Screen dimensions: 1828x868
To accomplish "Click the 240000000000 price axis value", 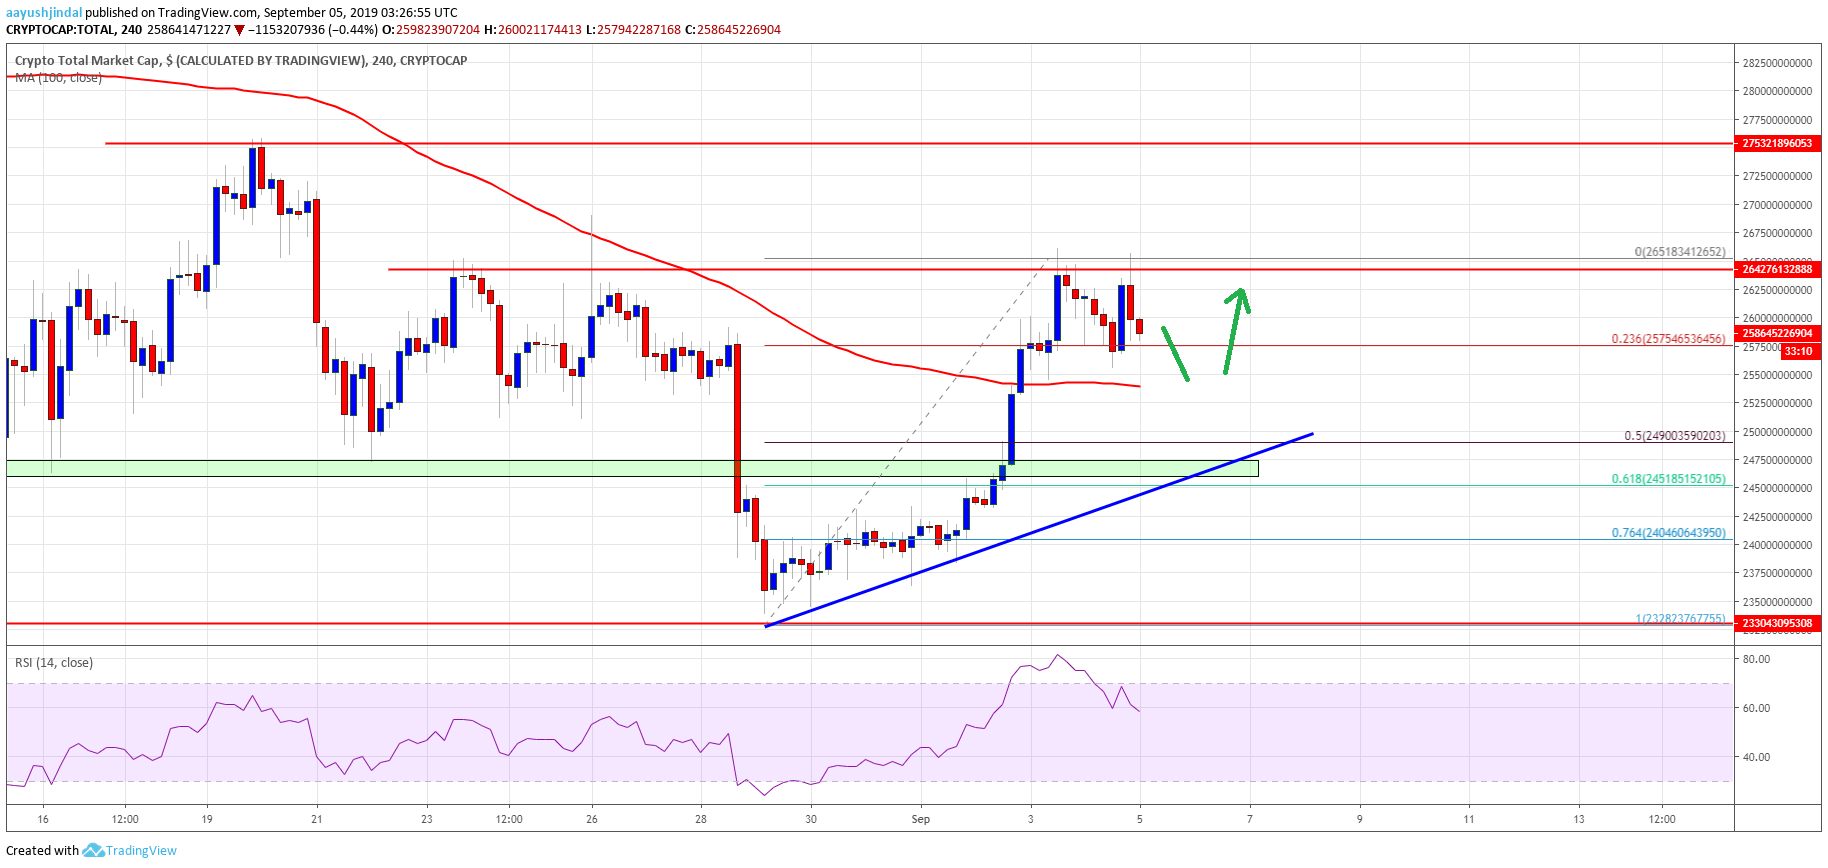I will click(1777, 545).
